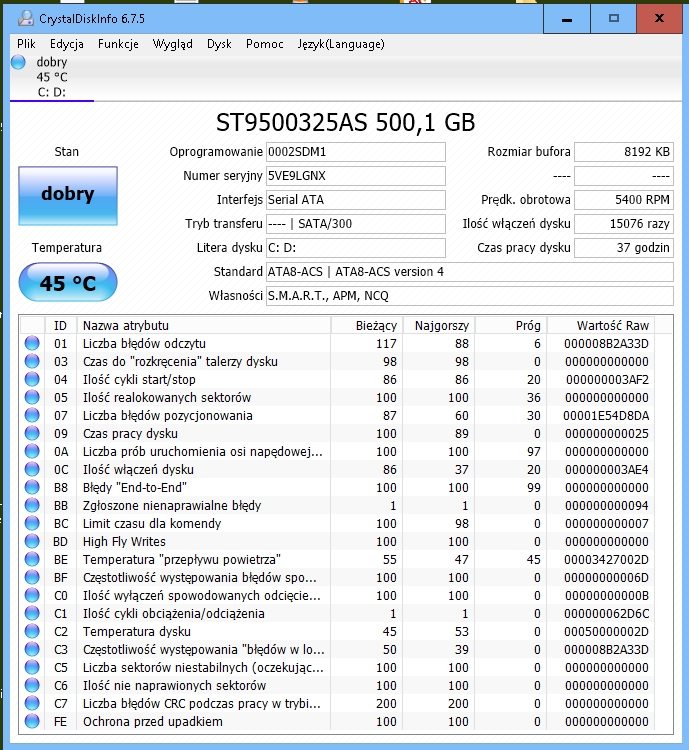Click the 37 godzin power-on hours
Screen dimensions: 689x750
tap(624, 248)
